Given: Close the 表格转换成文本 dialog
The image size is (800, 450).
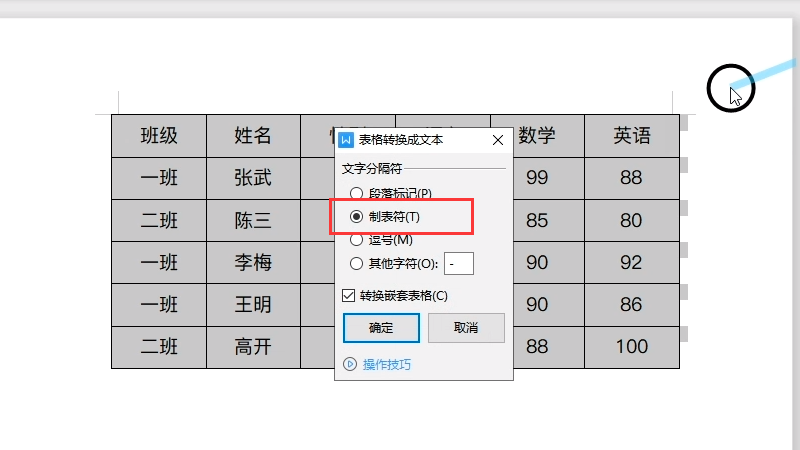Looking at the screenshot, I should point(498,141).
